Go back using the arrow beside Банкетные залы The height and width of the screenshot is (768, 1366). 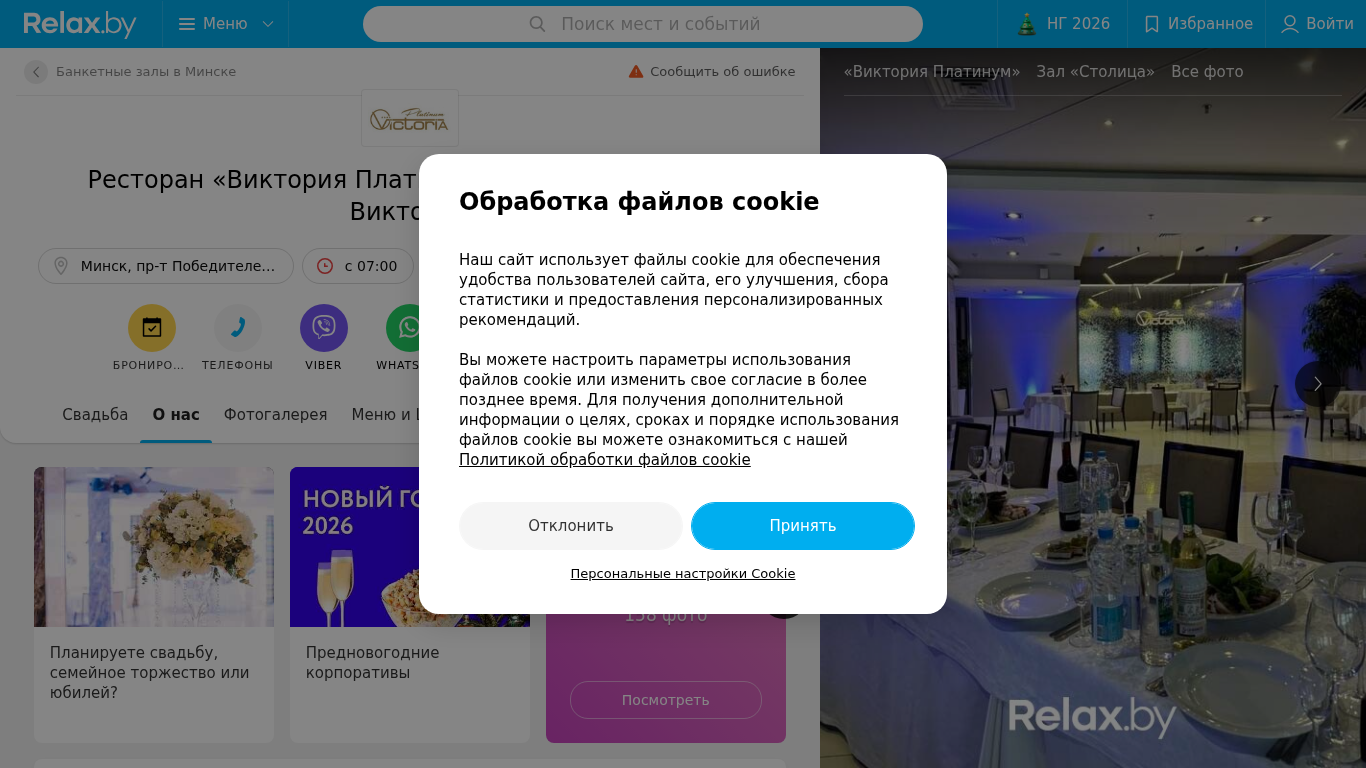(36, 72)
